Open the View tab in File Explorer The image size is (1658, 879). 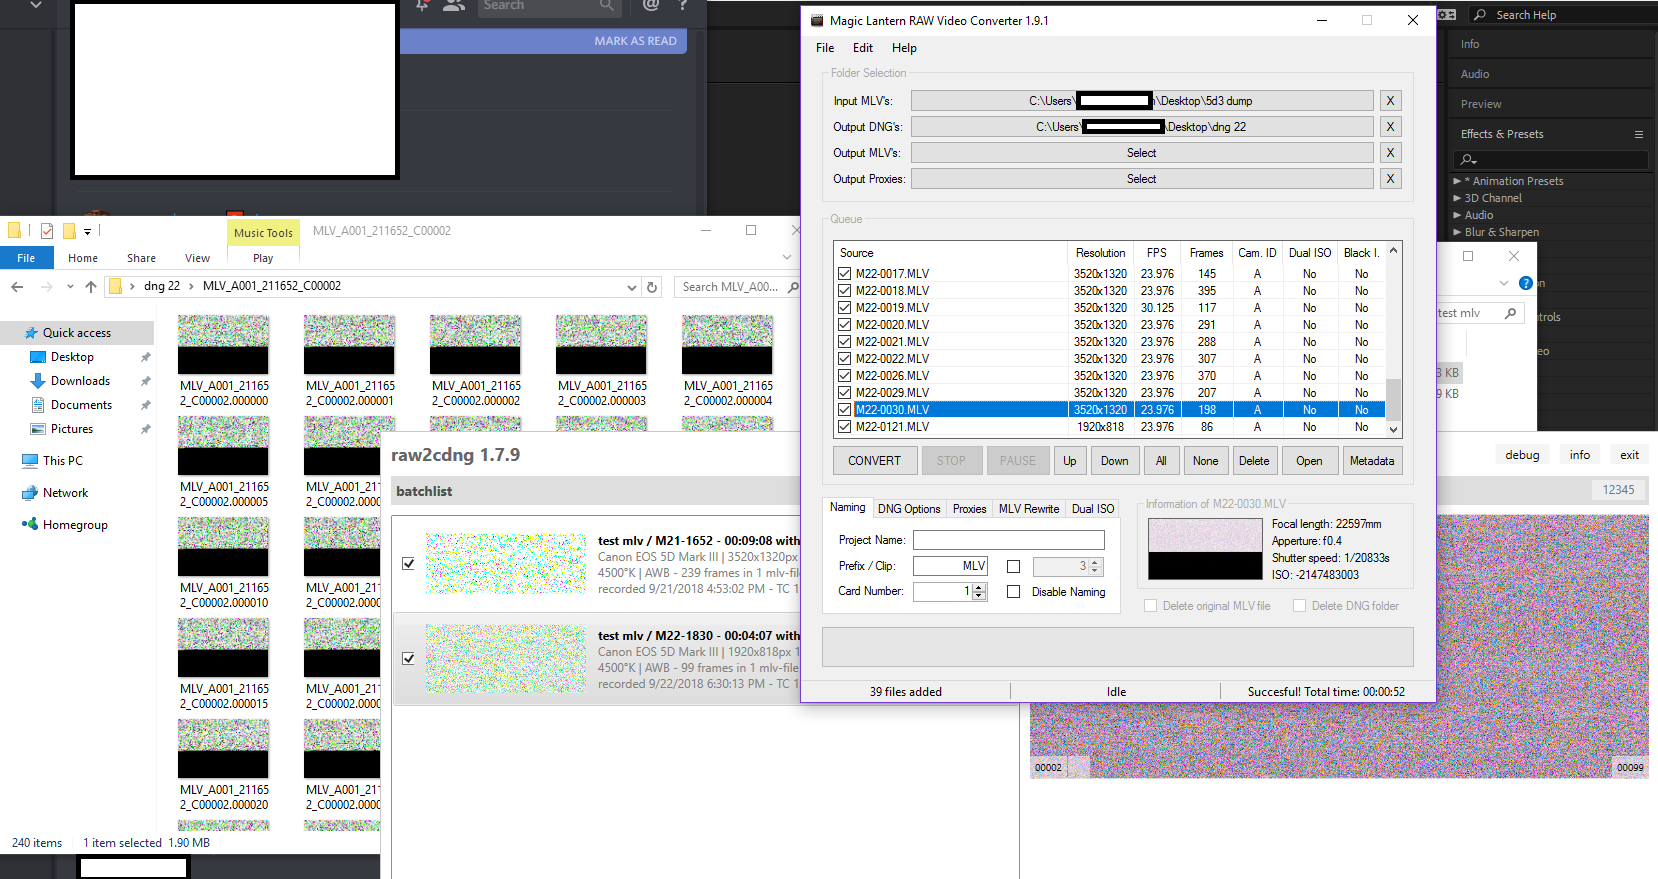point(197,258)
